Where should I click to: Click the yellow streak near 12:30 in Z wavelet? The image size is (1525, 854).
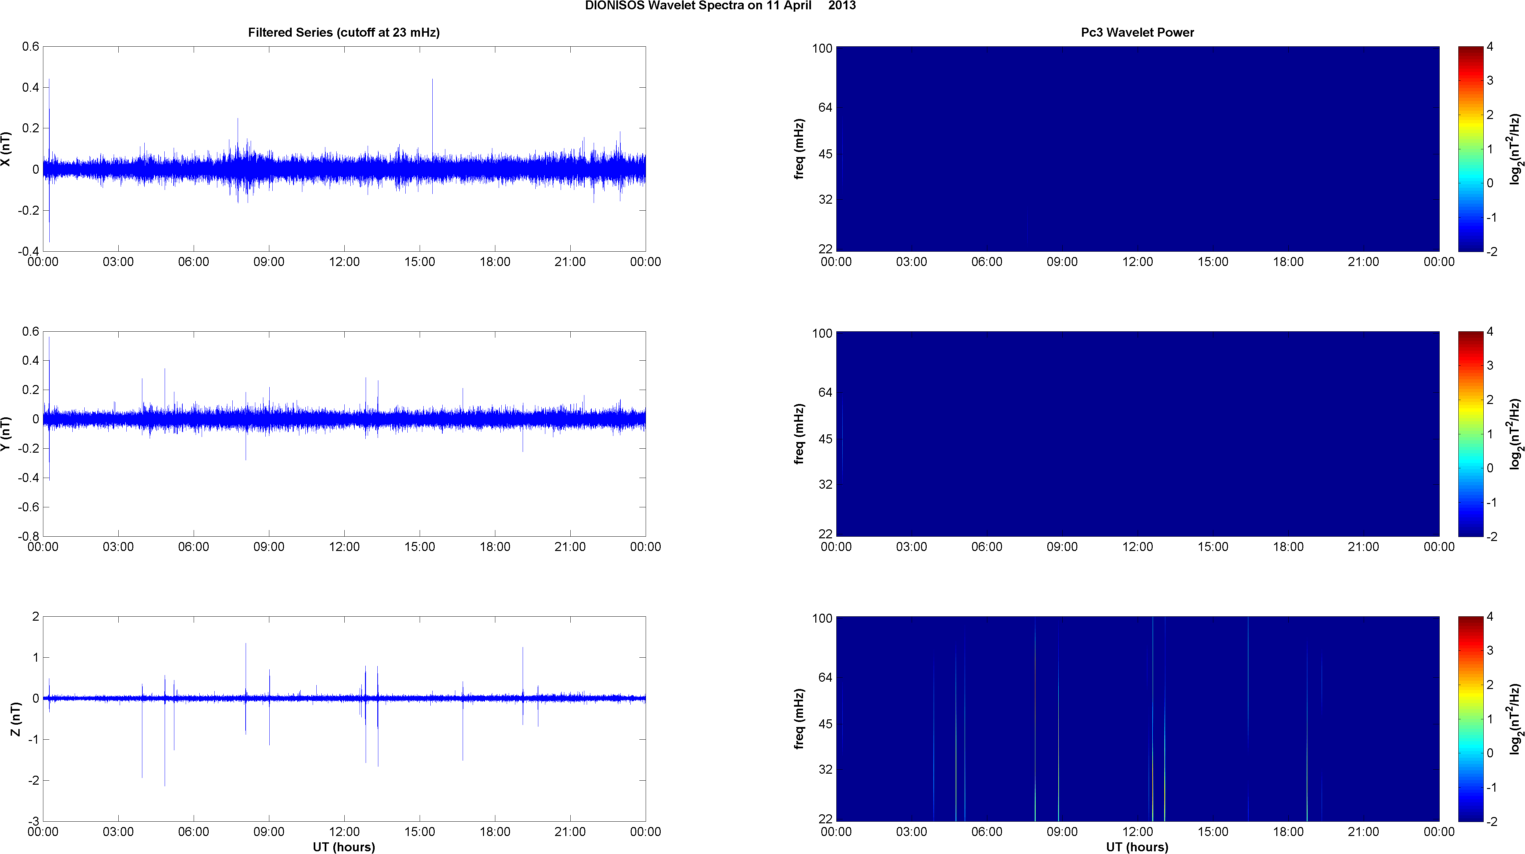(x=1152, y=719)
